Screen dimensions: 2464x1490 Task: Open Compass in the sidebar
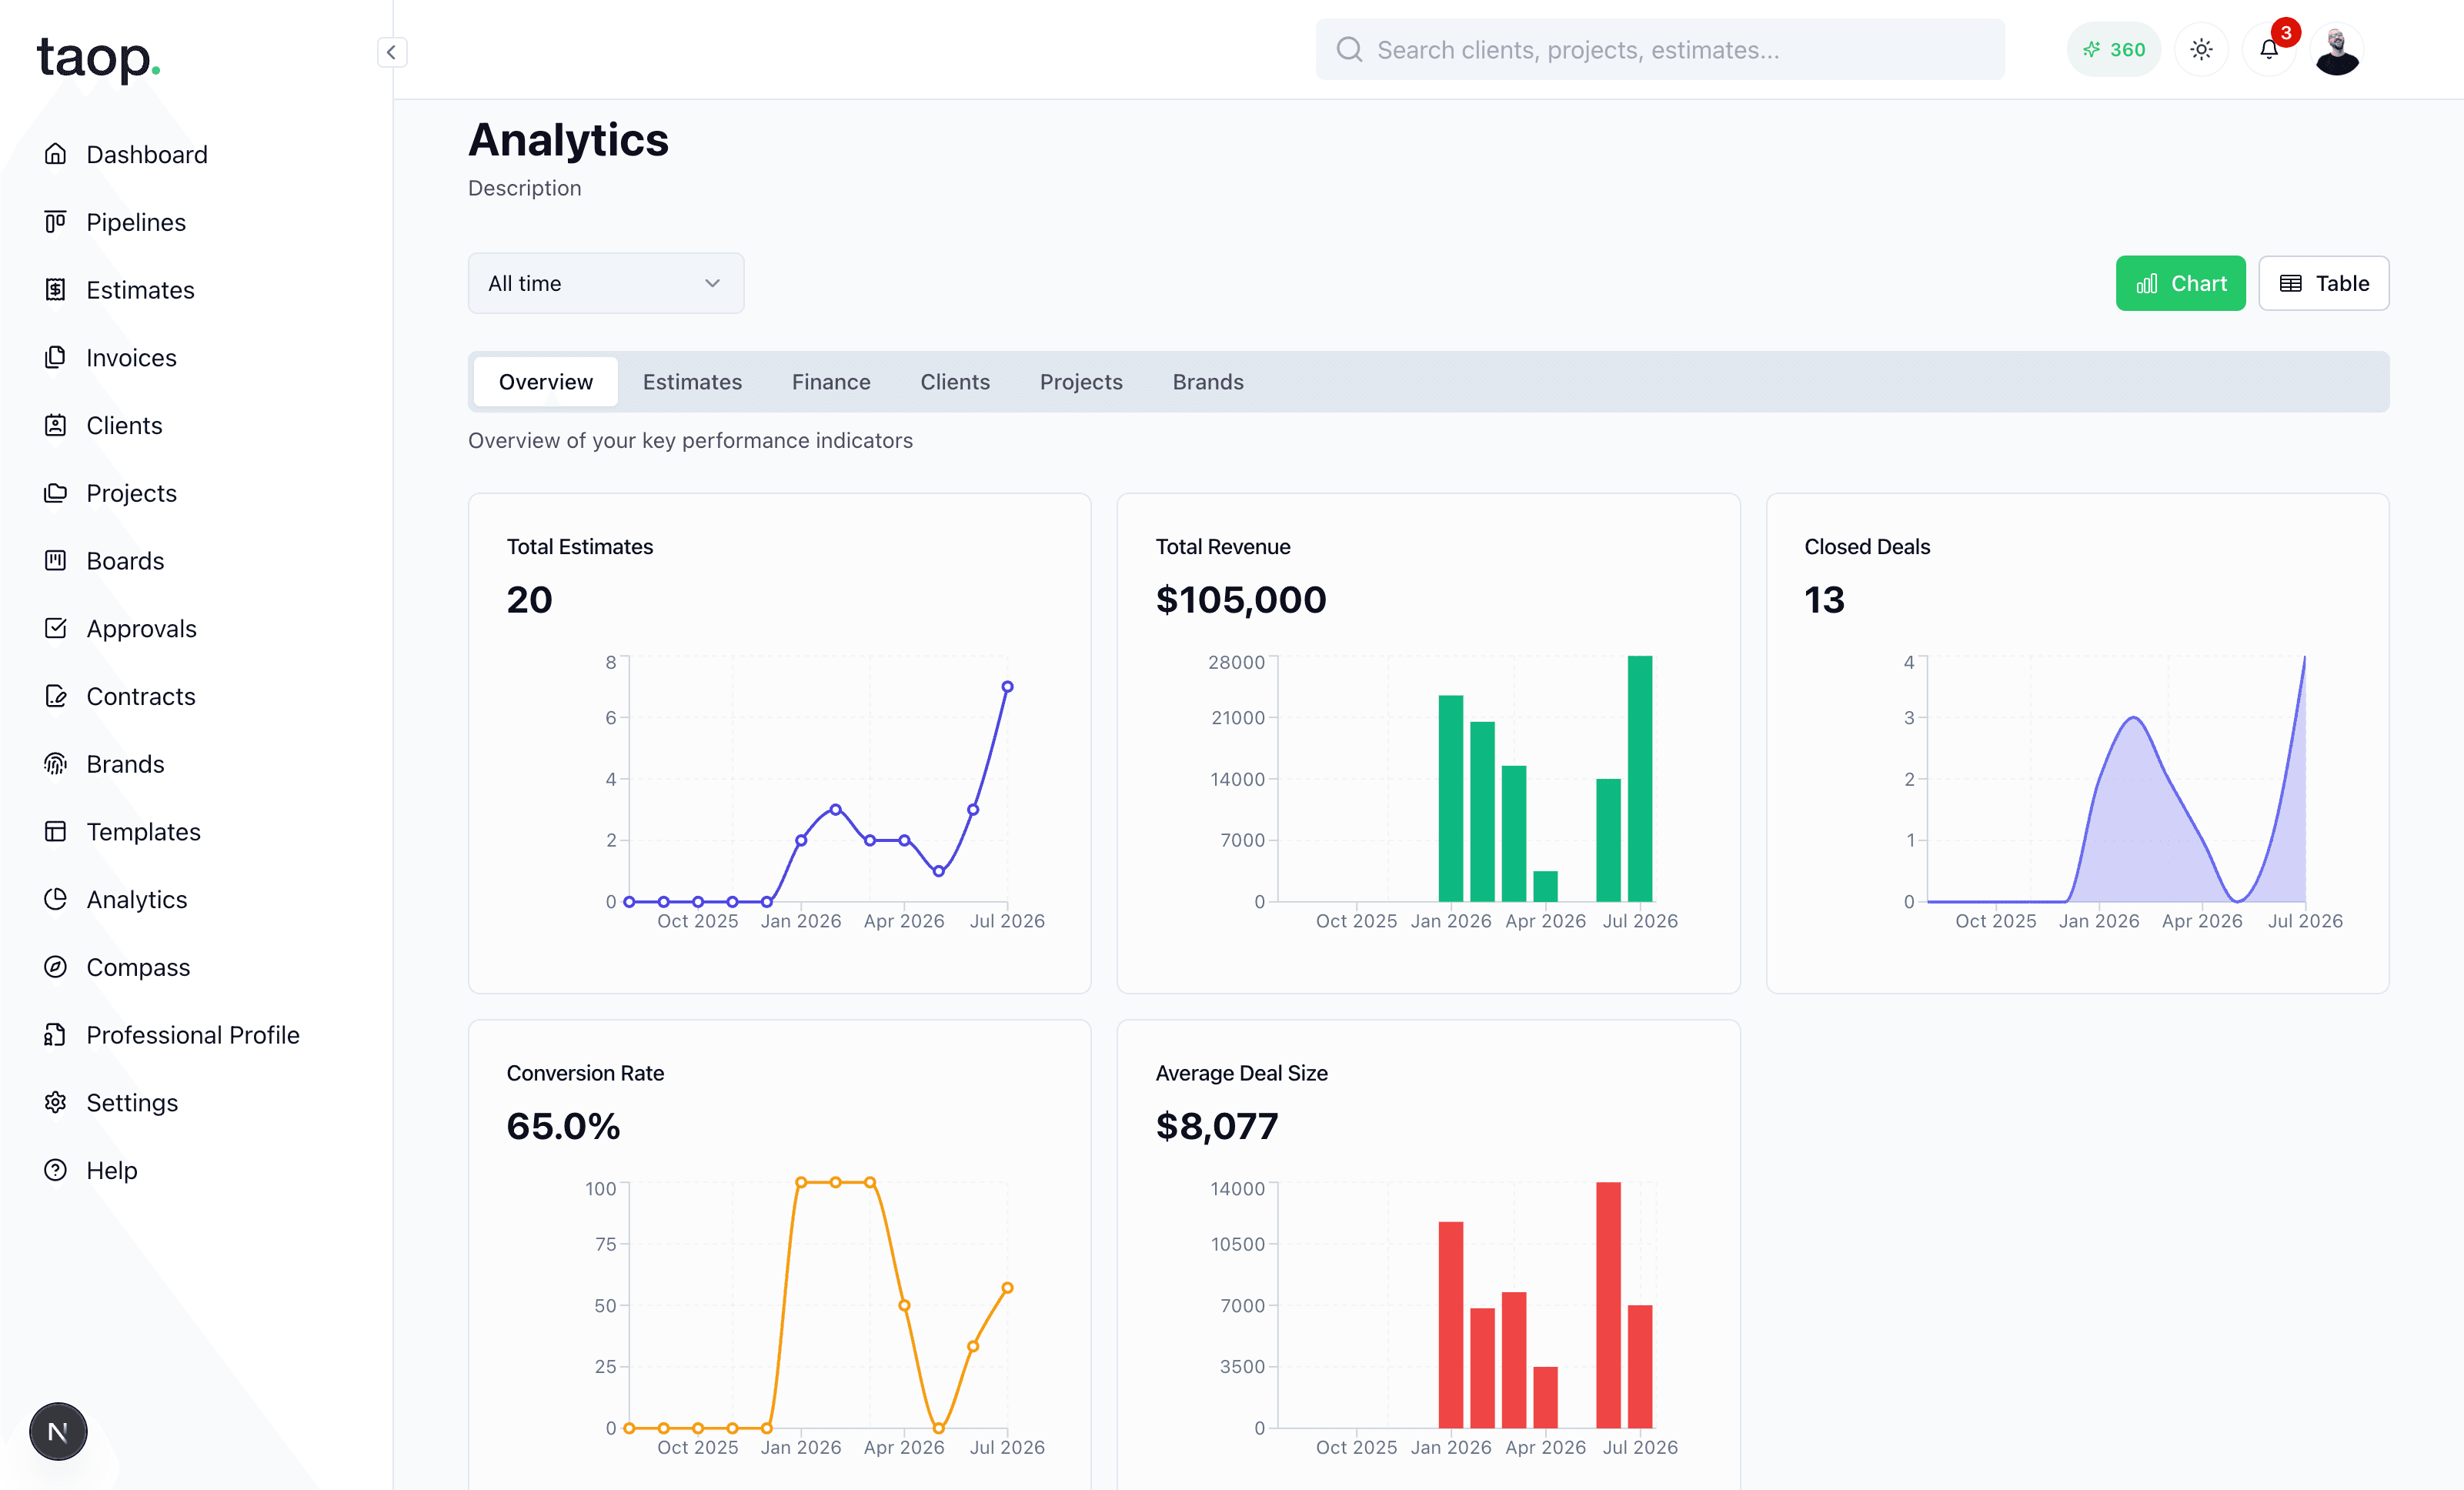(x=138, y=967)
